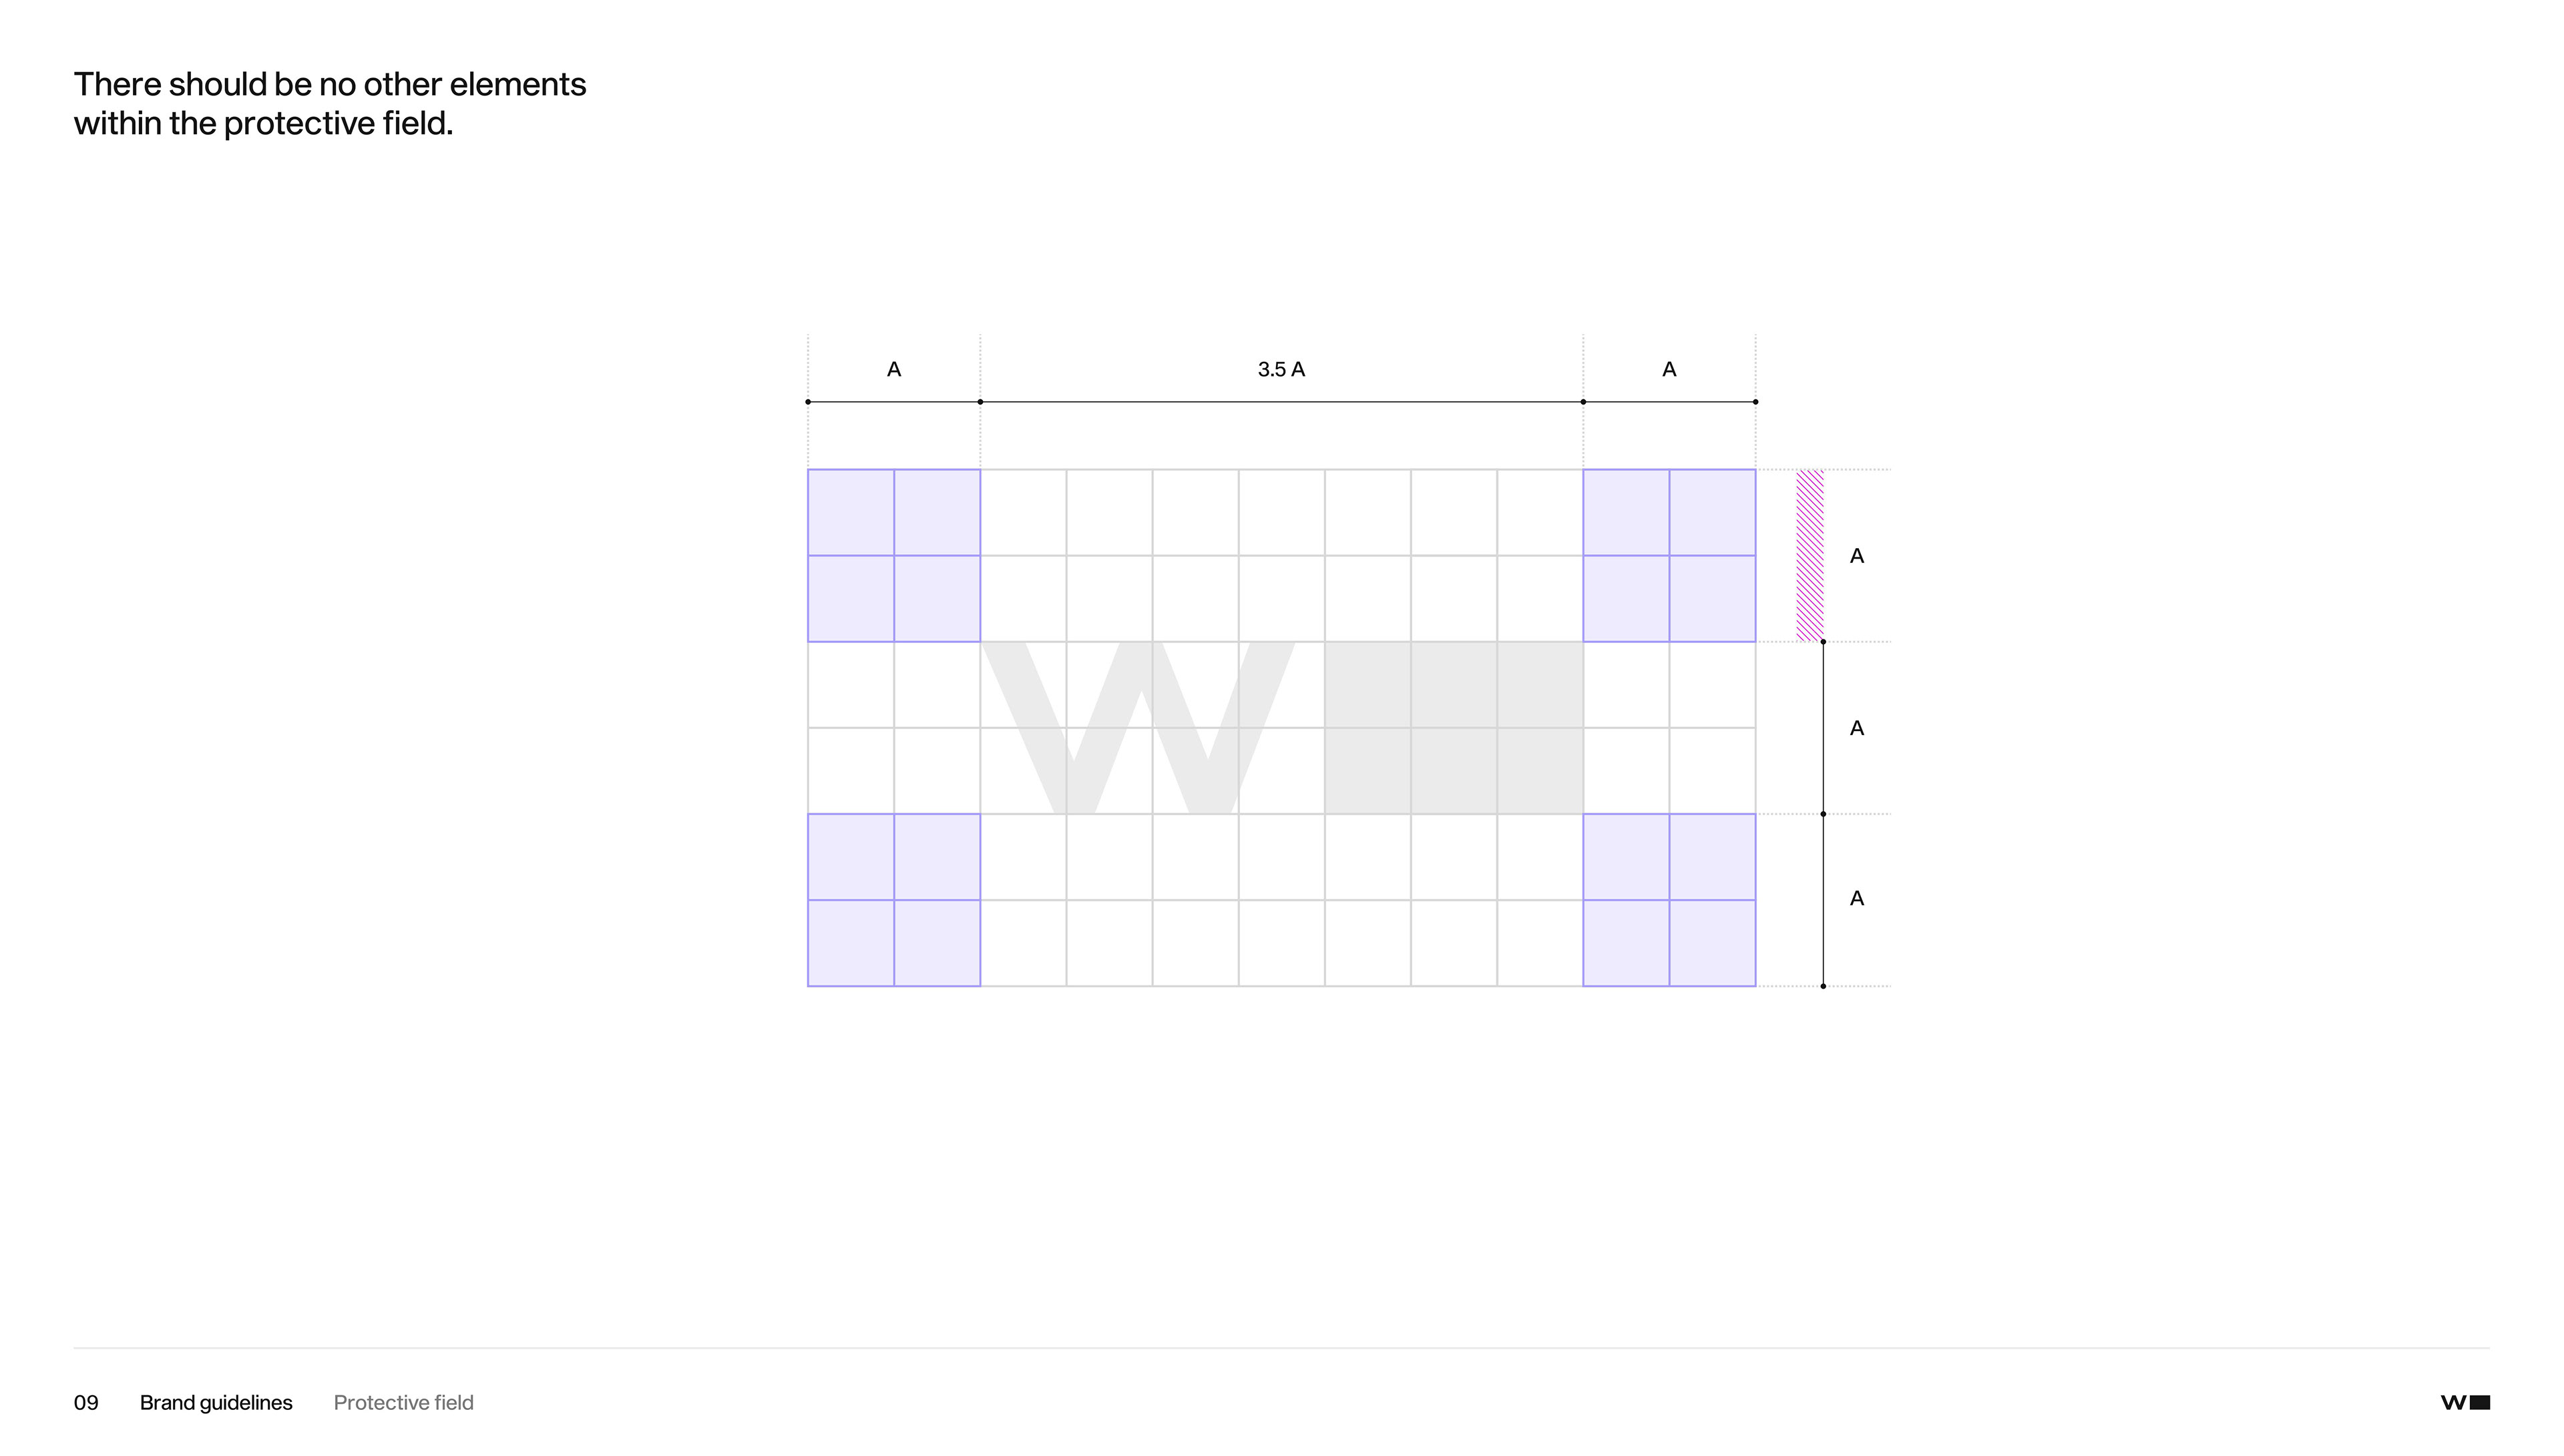Click the top-right purple corner block
2564x1456 pixels.
[x=1668, y=555]
